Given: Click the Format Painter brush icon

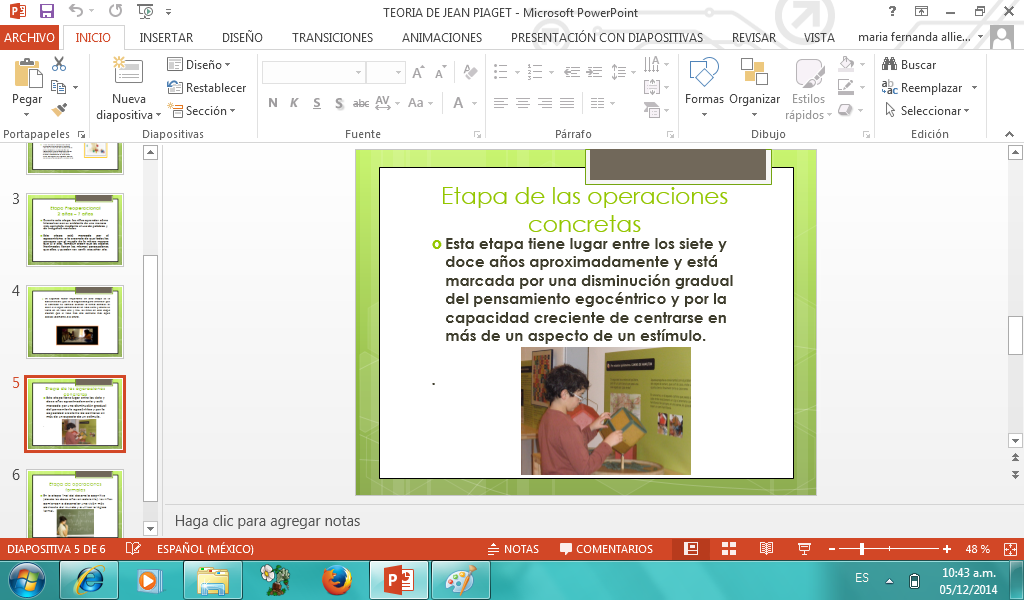Looking at the screenshot, I should 59,109.
